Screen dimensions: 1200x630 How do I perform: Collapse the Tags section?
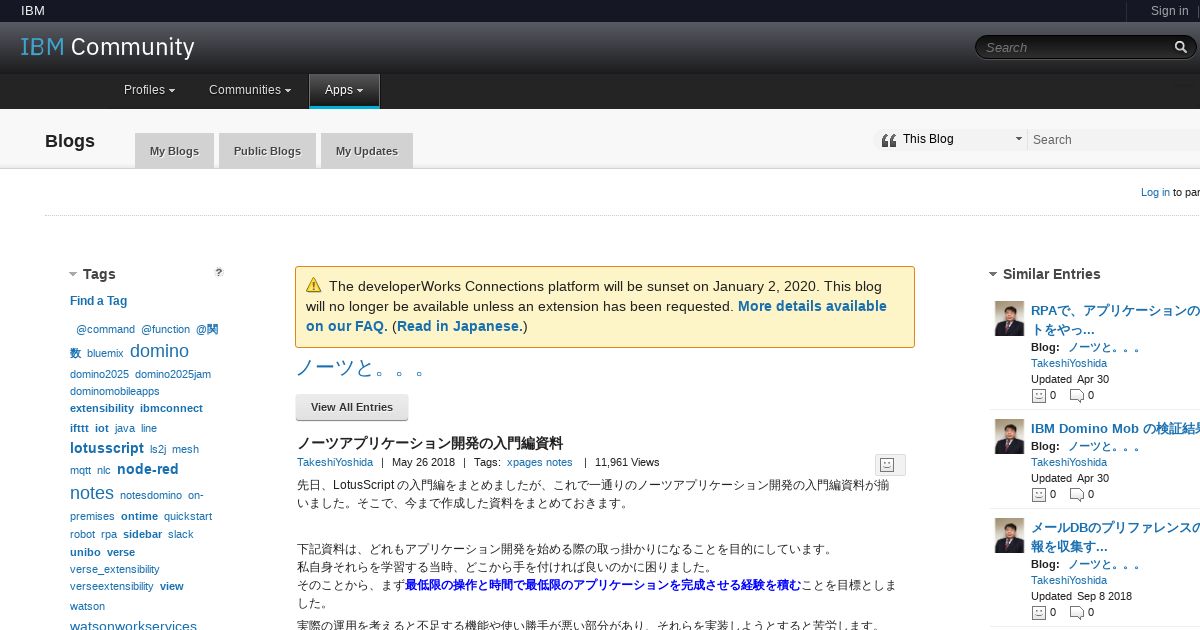point(73,274)
